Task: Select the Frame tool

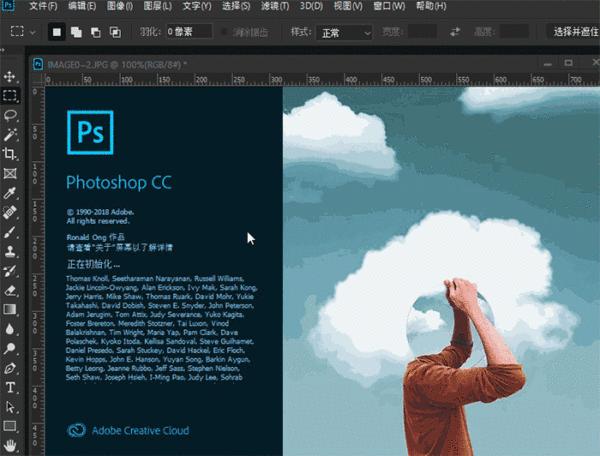Action: (10, 174)
